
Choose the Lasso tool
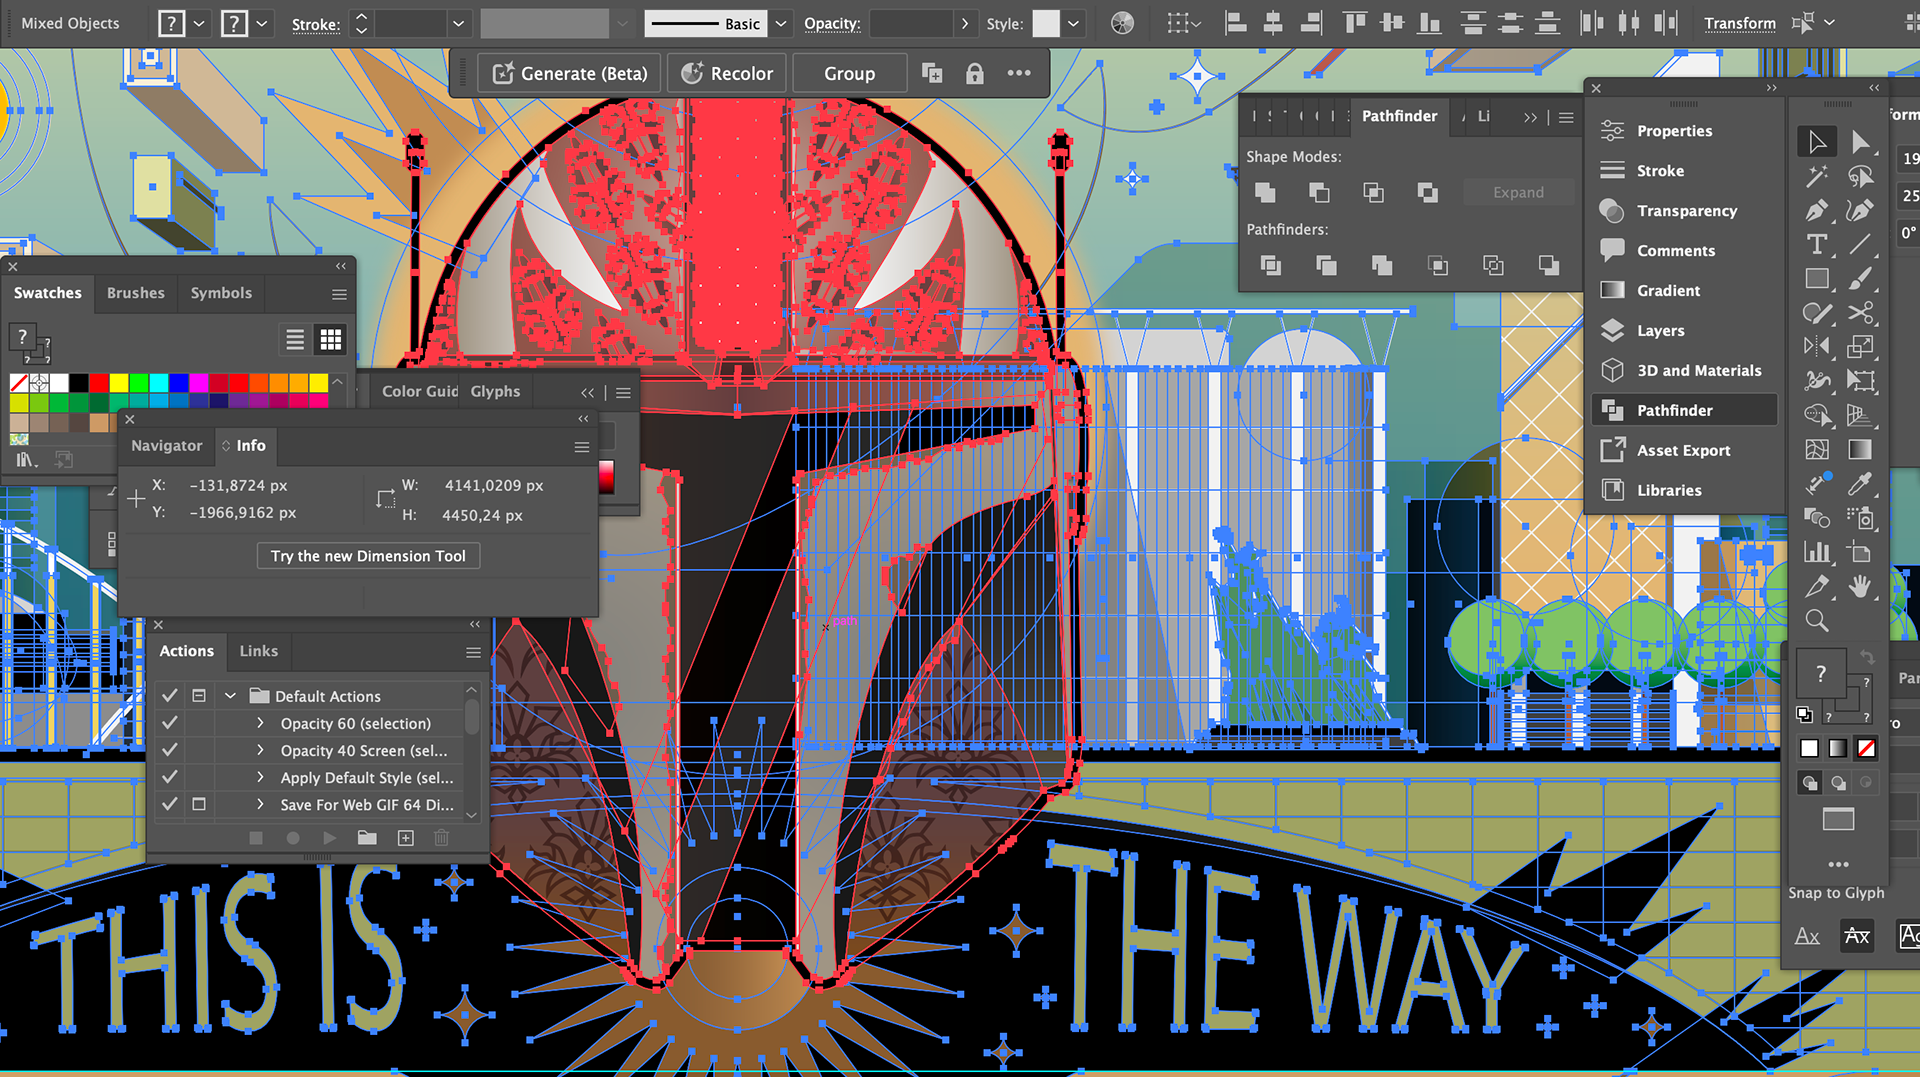click(x=1860, y=177)
